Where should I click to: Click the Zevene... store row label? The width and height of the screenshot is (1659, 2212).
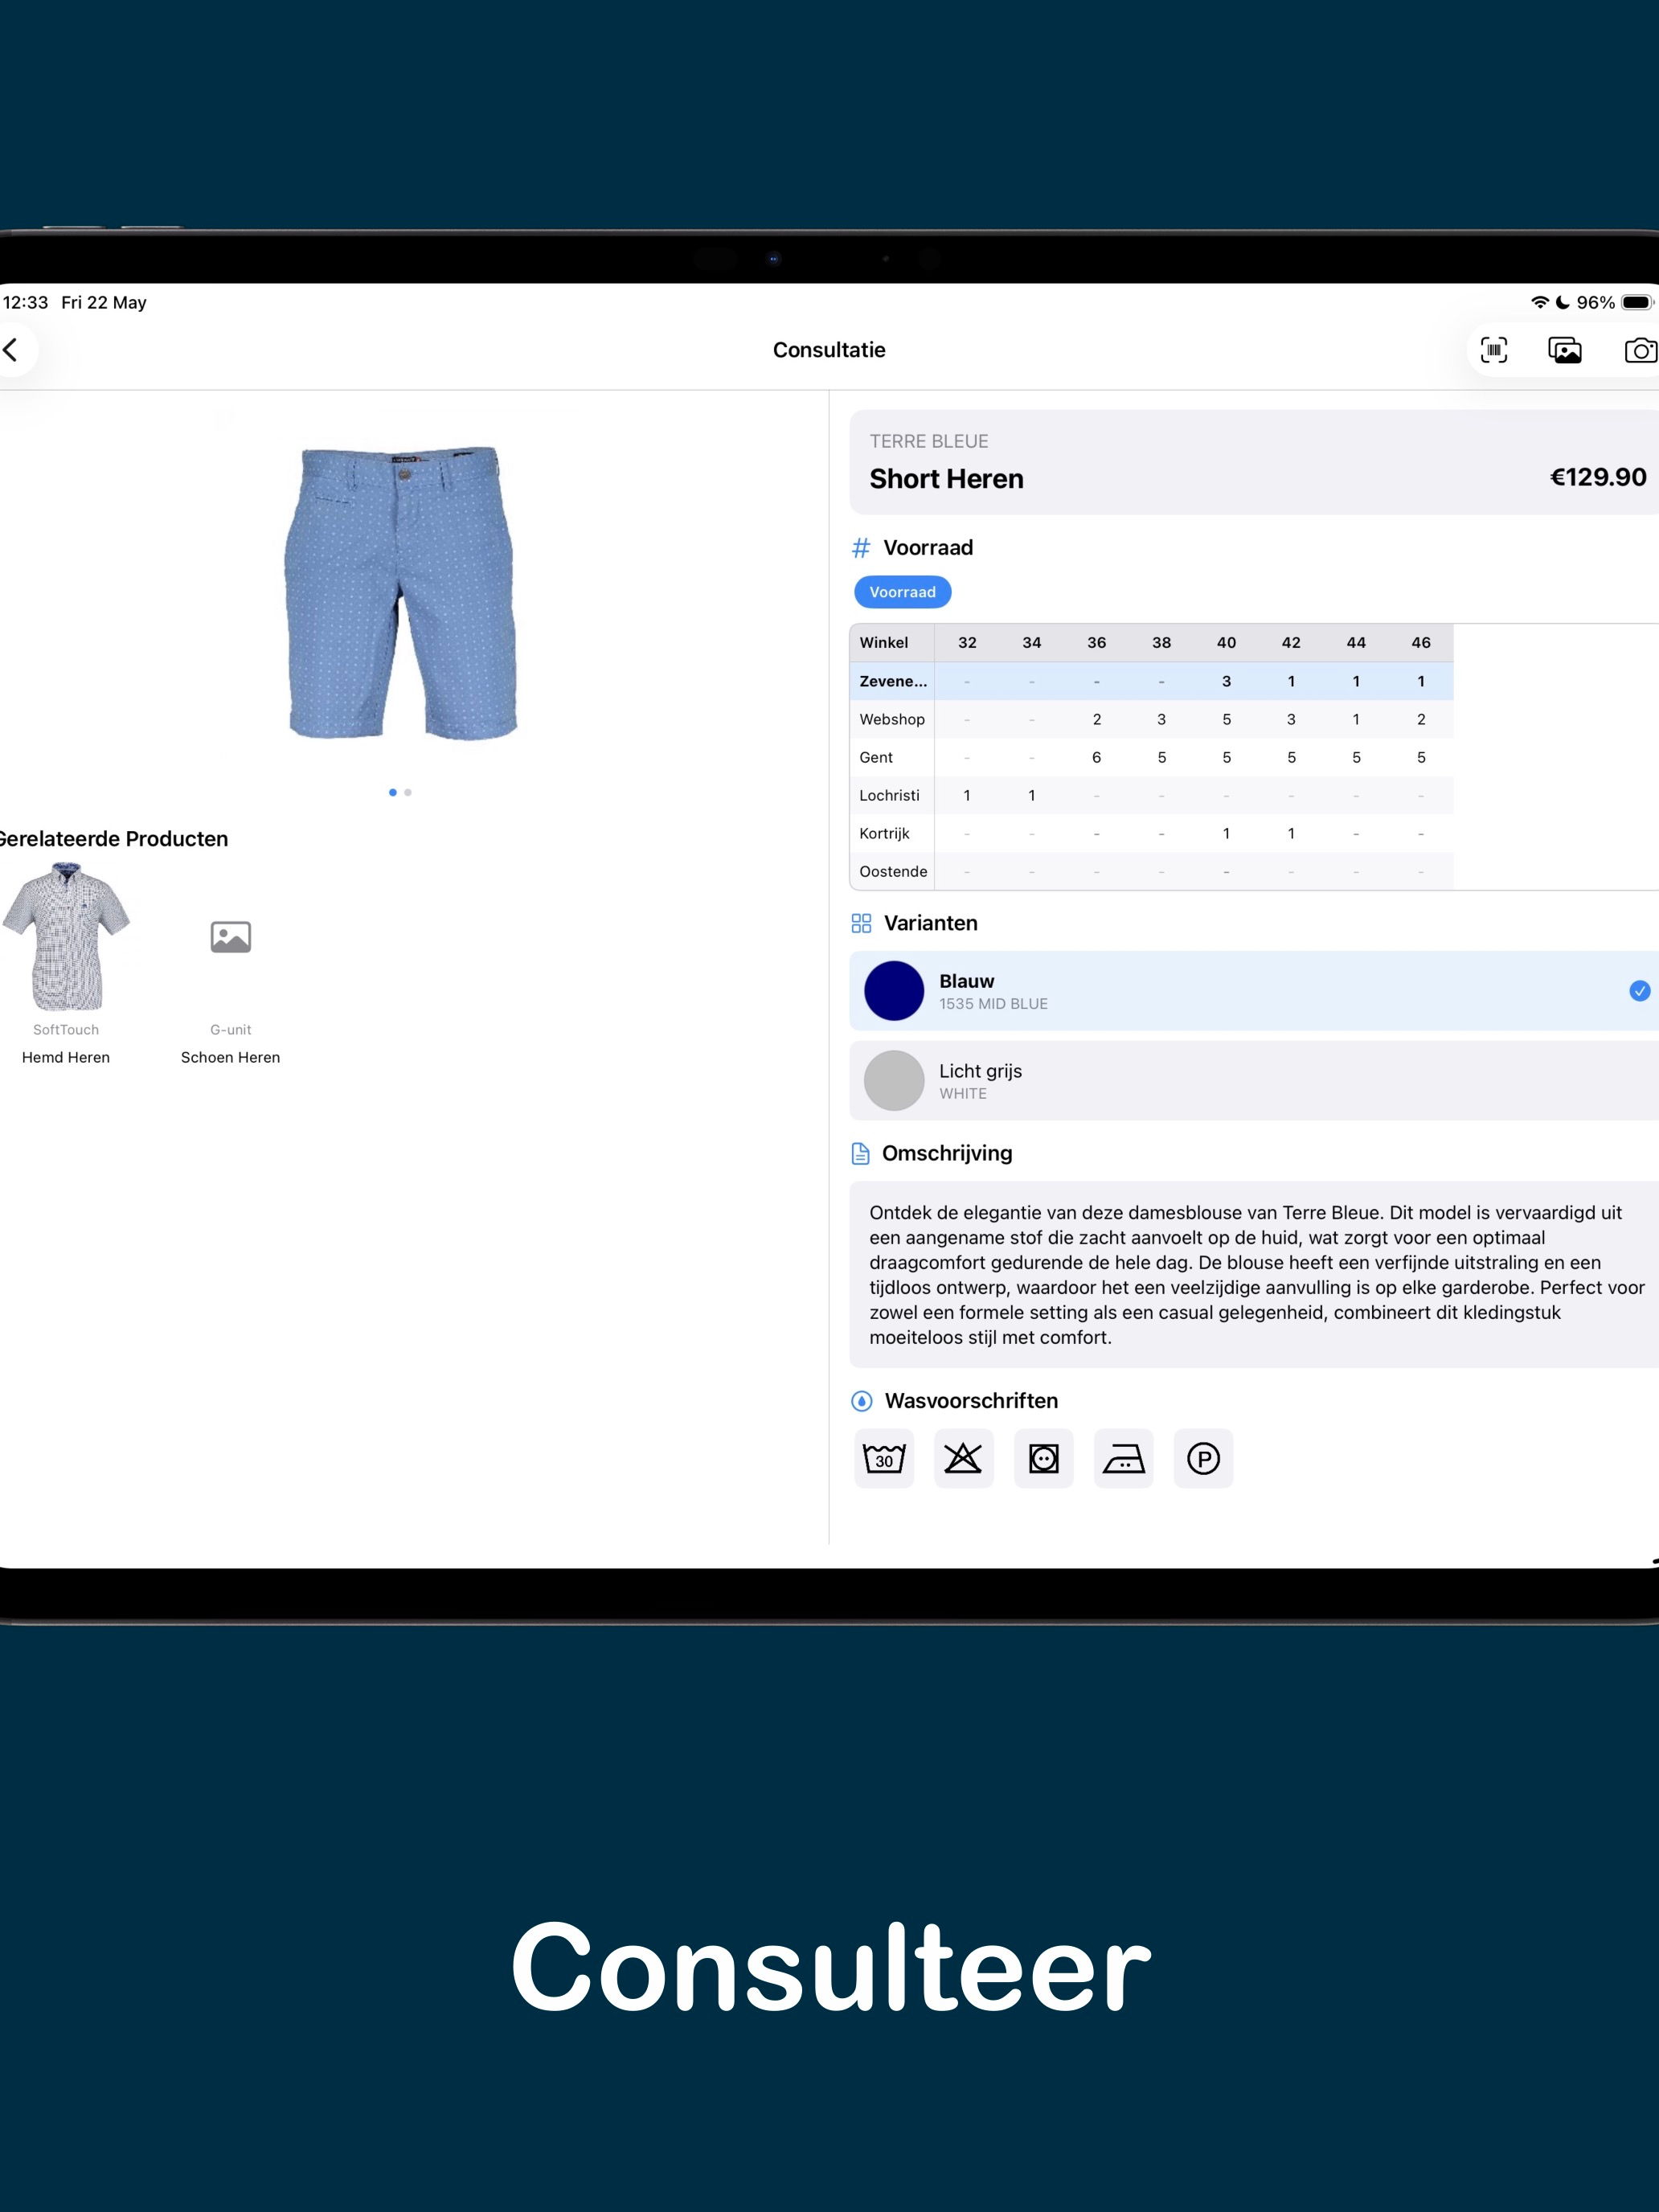pyautogui.click(x=893, y=681)
